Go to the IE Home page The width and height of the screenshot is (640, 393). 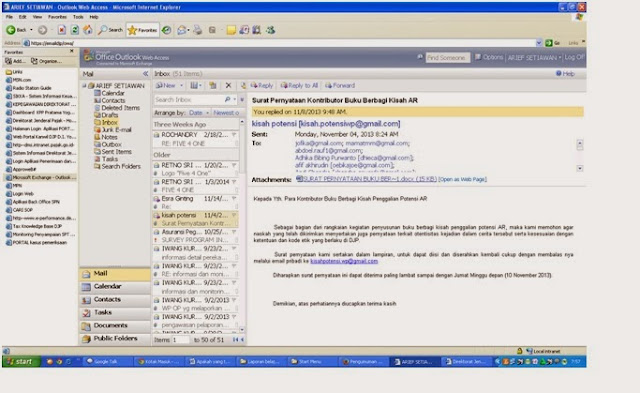(88, 30)
